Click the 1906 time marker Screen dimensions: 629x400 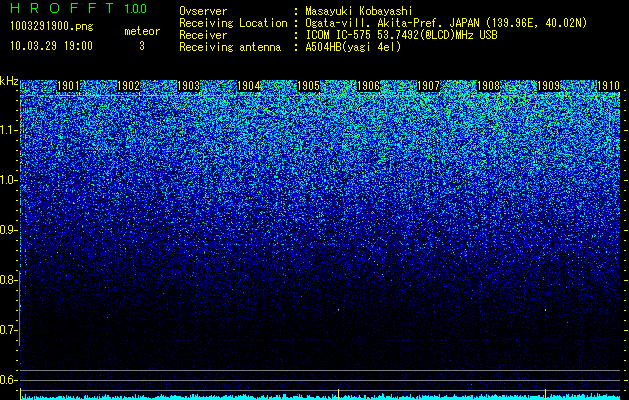(368, 86)
